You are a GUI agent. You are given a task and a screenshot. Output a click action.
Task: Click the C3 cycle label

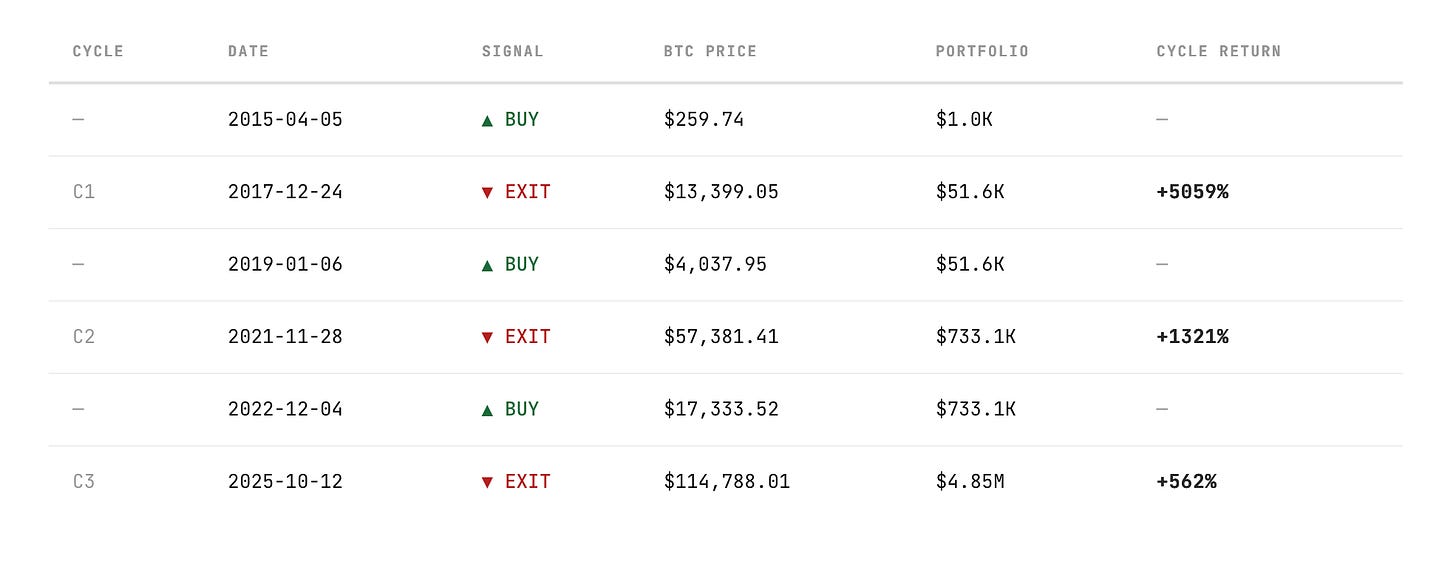(x=84, y=482)
